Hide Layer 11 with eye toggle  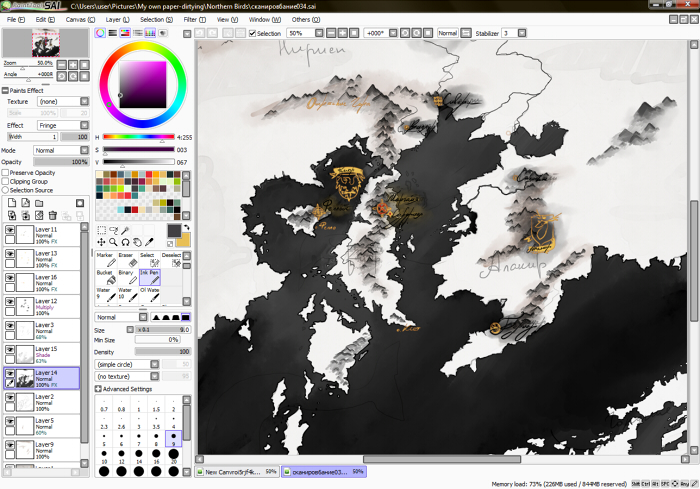(x=10, y=230)
